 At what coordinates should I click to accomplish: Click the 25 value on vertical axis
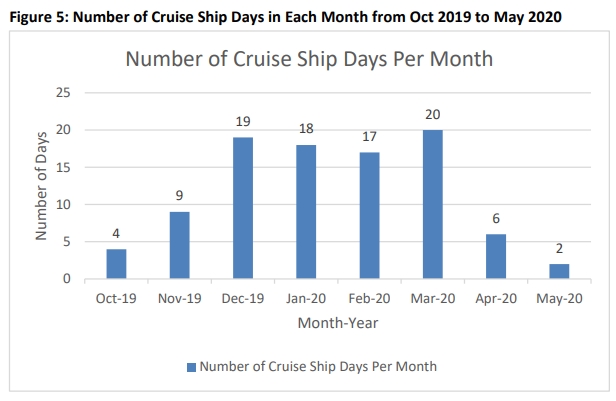tap(63, 93)
